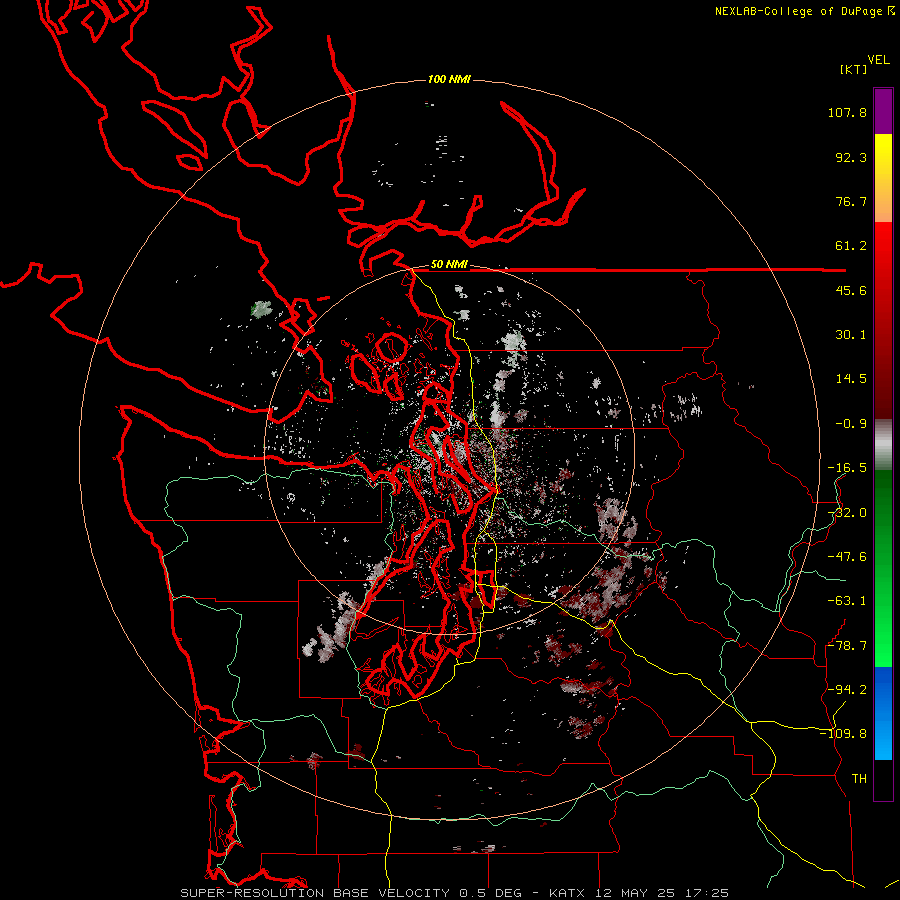Click the 30.1 velocity scale value
The height and width of the screenshot is (900, 900).
pyautogui.click(x=851, y=335)
